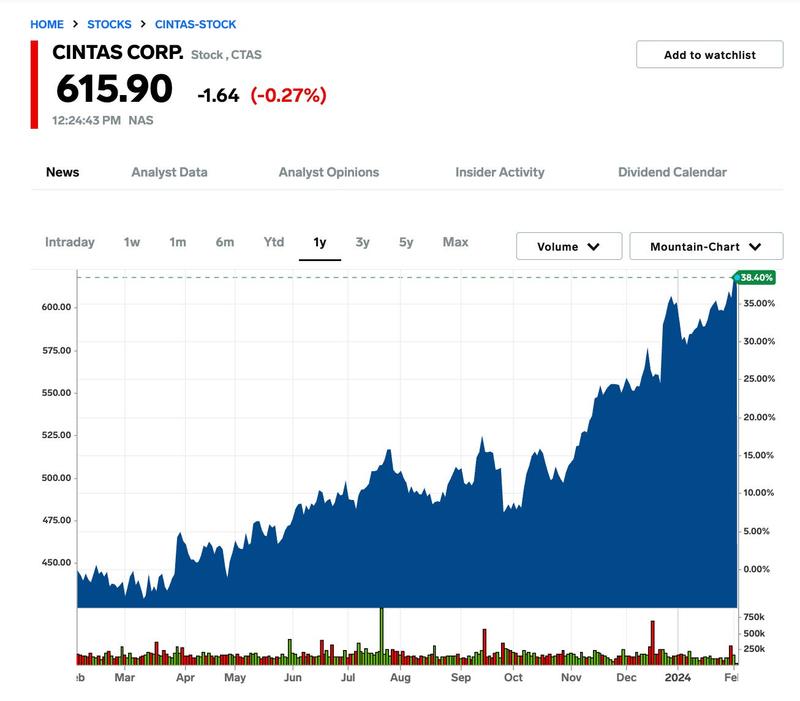The width and height of the screenshot is (800, 701).
Task: Click the tallest green volume bar in late July
Action: (x=381, y=636)
